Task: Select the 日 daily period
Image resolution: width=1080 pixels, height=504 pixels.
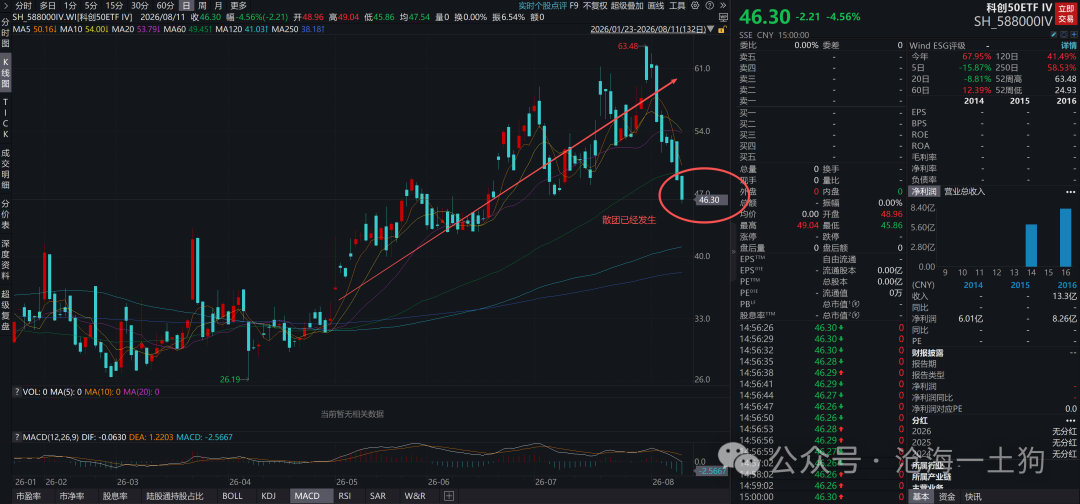Action: click(186, 6)
